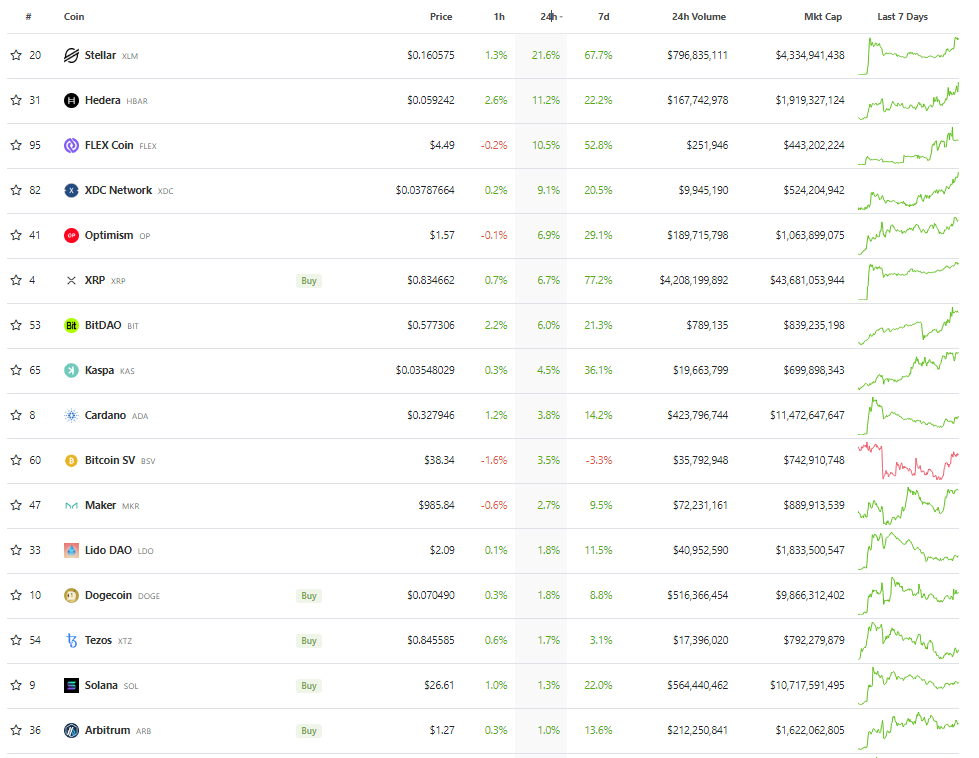This screenshot has width=979, height=758.
Task: Click Buy button for Dogecoin
Action: 309,595
